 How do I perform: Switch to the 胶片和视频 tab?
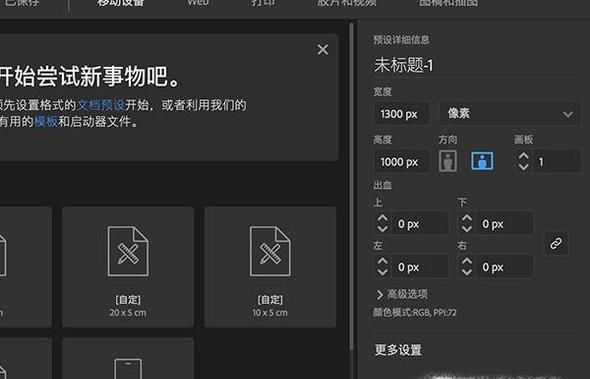pyautogui.click(x=347, y=3)
